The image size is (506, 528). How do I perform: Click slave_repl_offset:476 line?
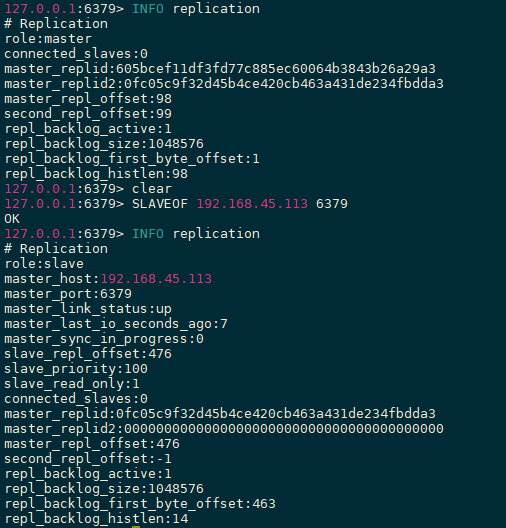click(x=88, y=354)
